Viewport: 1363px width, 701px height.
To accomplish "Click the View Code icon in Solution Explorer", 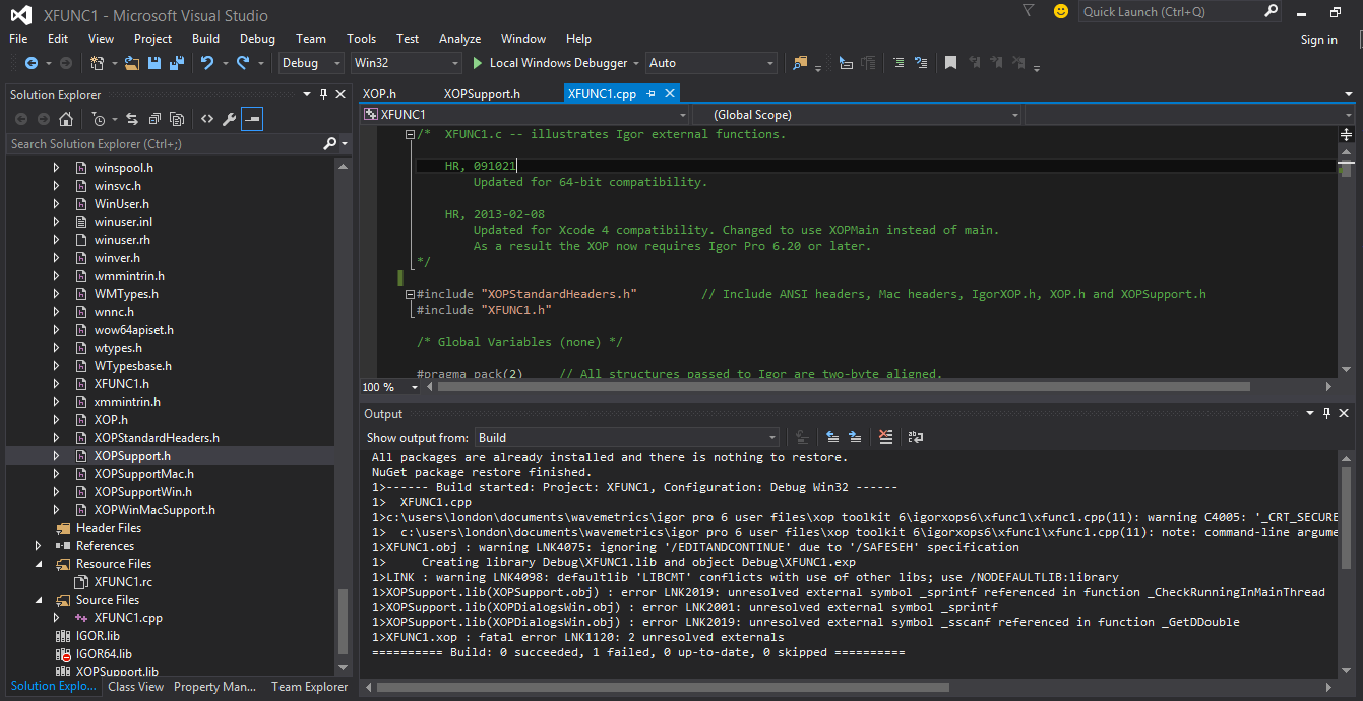I will click(x=207, y=119).
